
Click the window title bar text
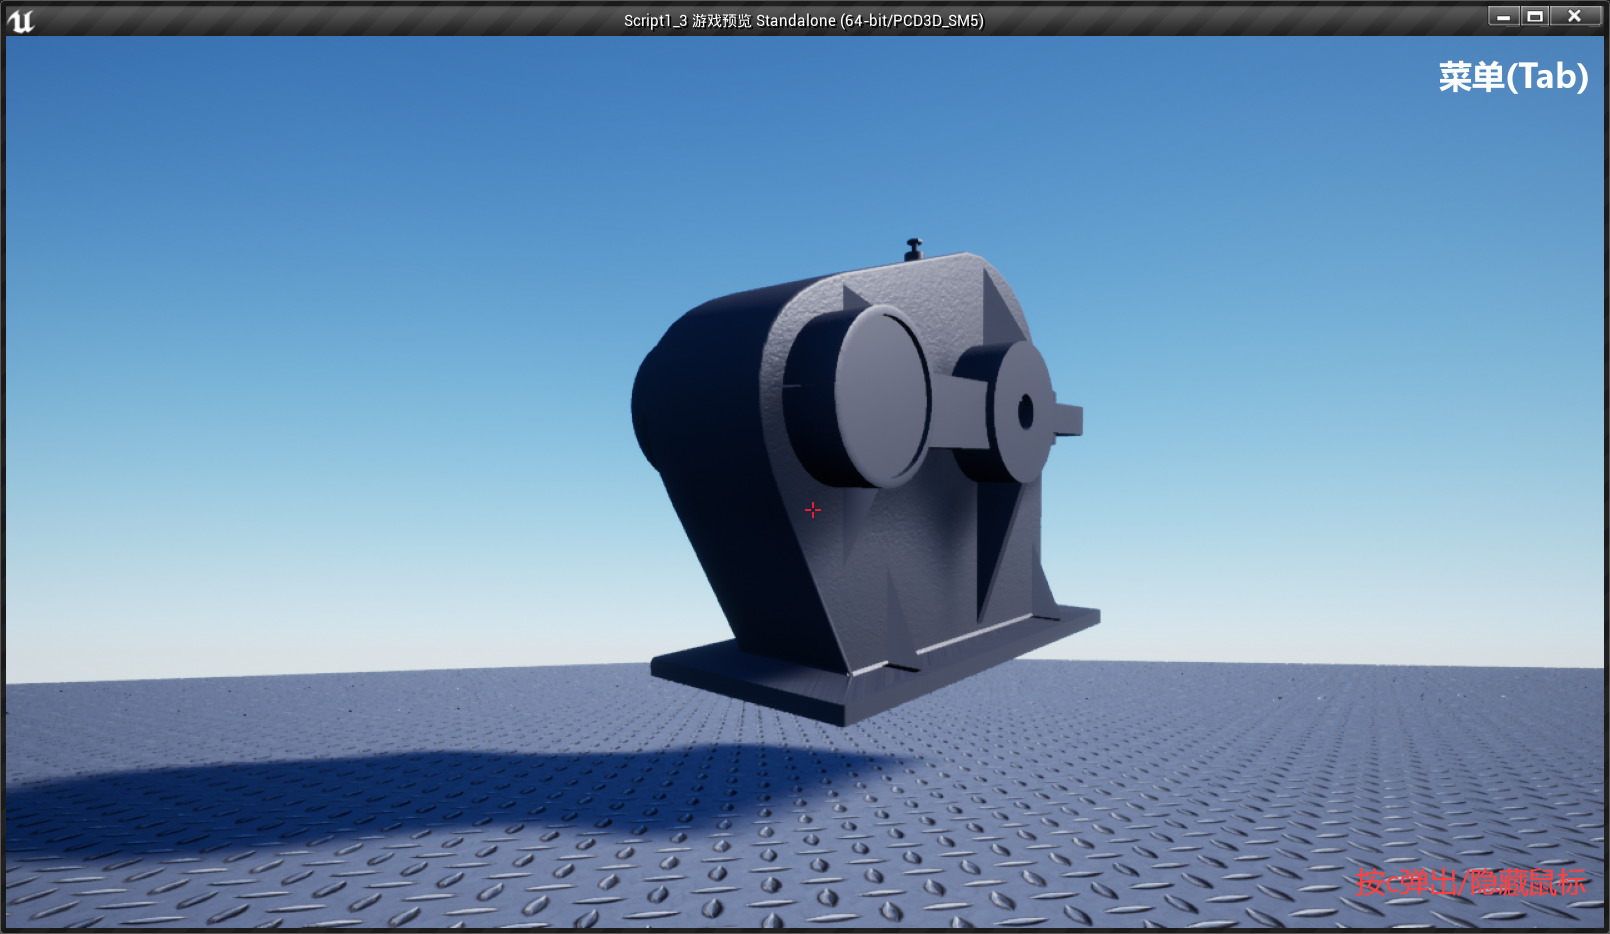804,20
